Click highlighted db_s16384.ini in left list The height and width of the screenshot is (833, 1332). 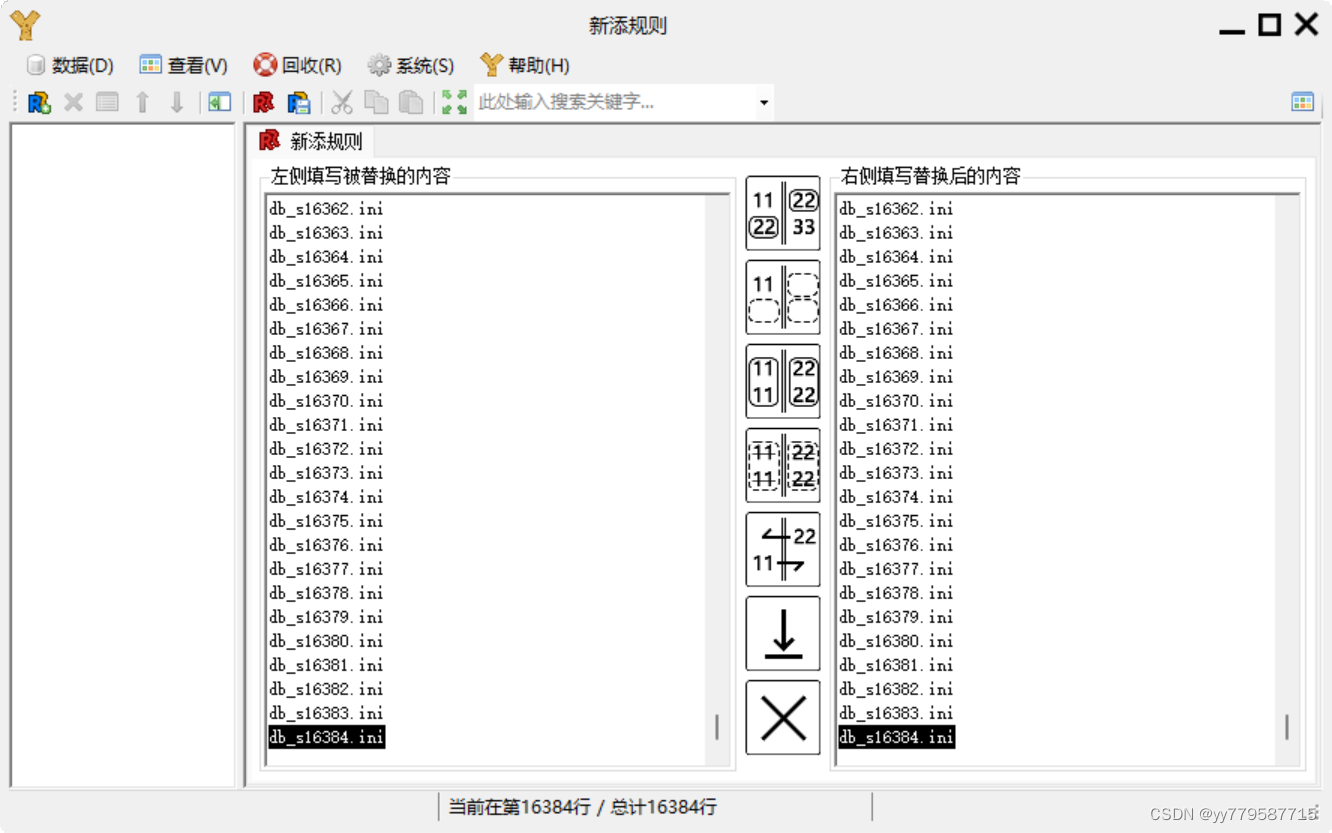point(326,737)
